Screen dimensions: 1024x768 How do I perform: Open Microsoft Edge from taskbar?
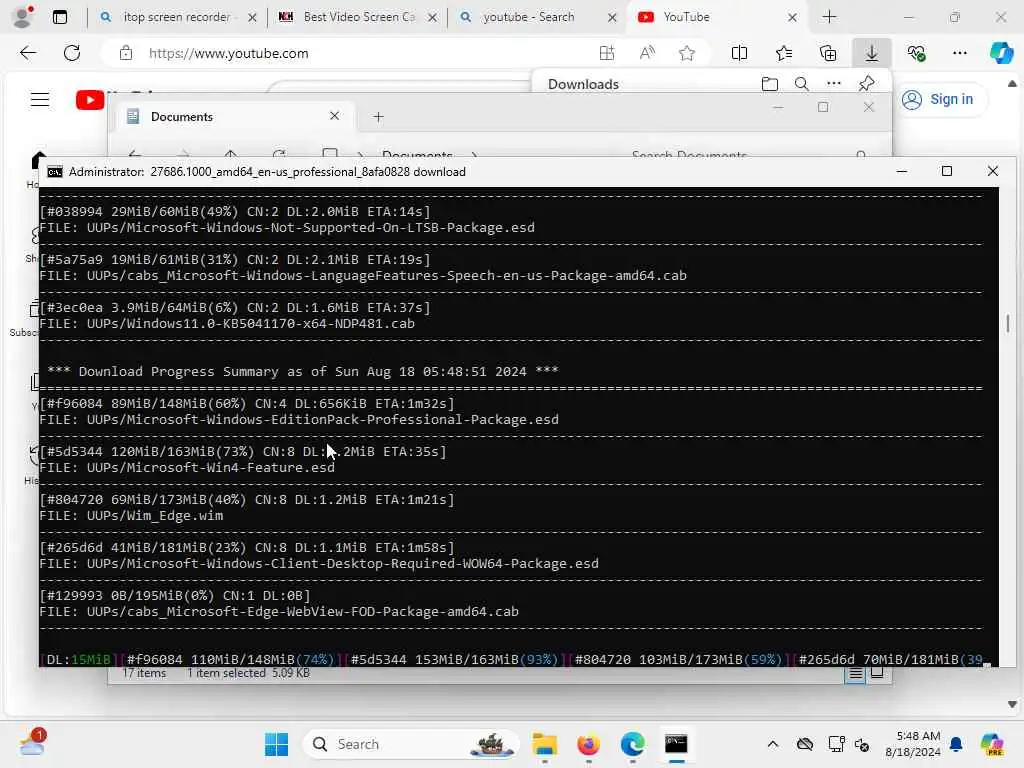pos(632,744)
